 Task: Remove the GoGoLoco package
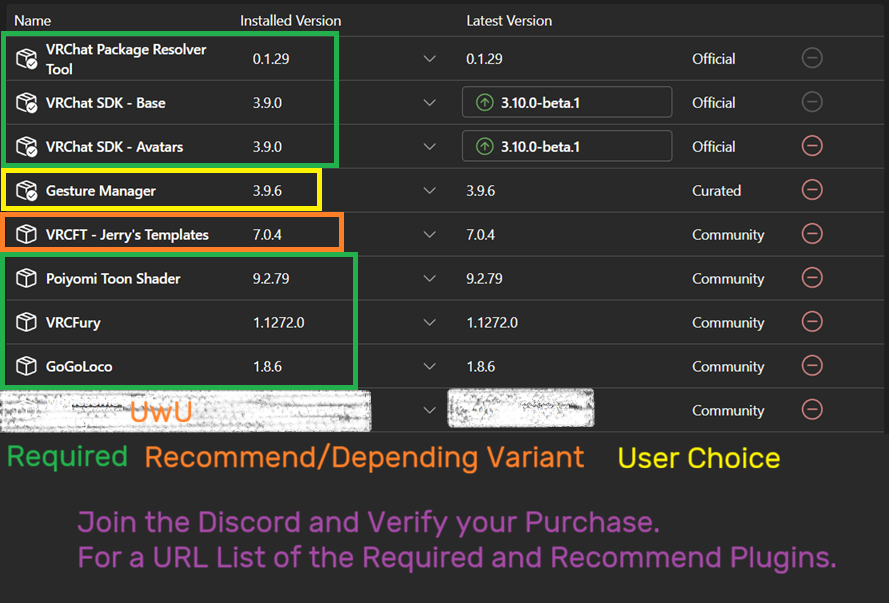[812, 366]
